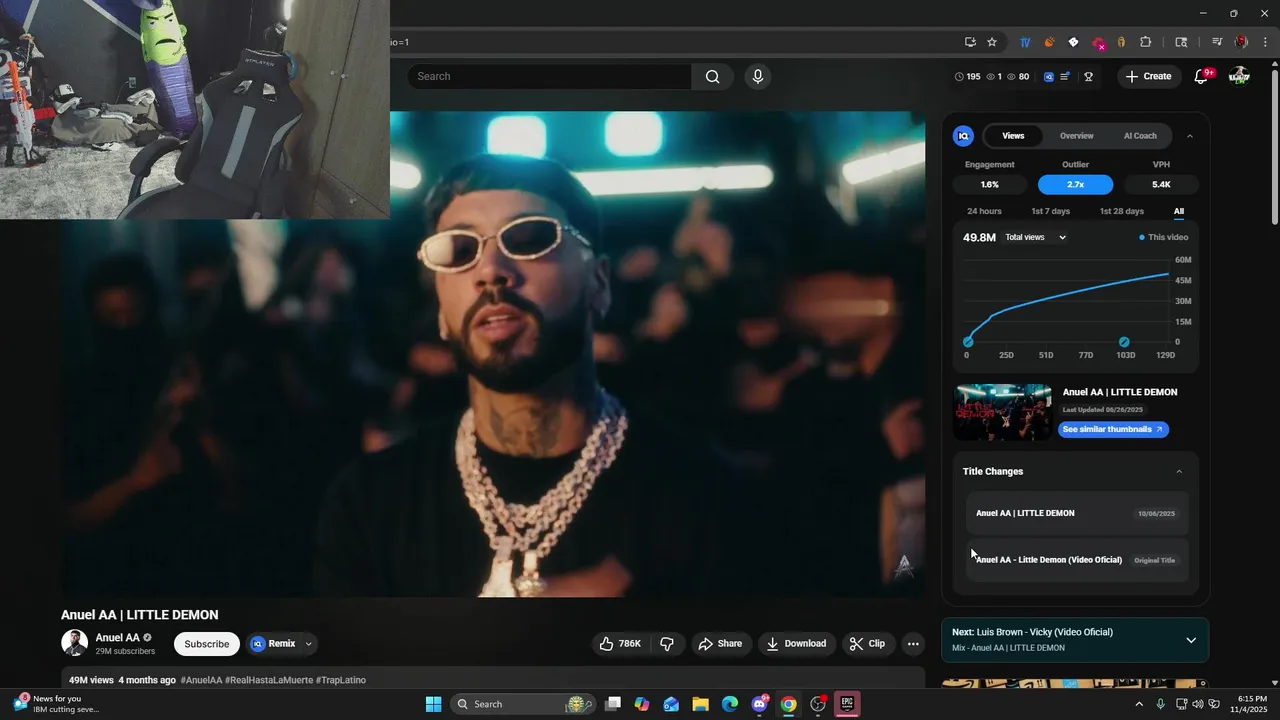Click the #AnuelAA hashtag
The height and width of the screenshot is (720, 1280).
(201, 680)
